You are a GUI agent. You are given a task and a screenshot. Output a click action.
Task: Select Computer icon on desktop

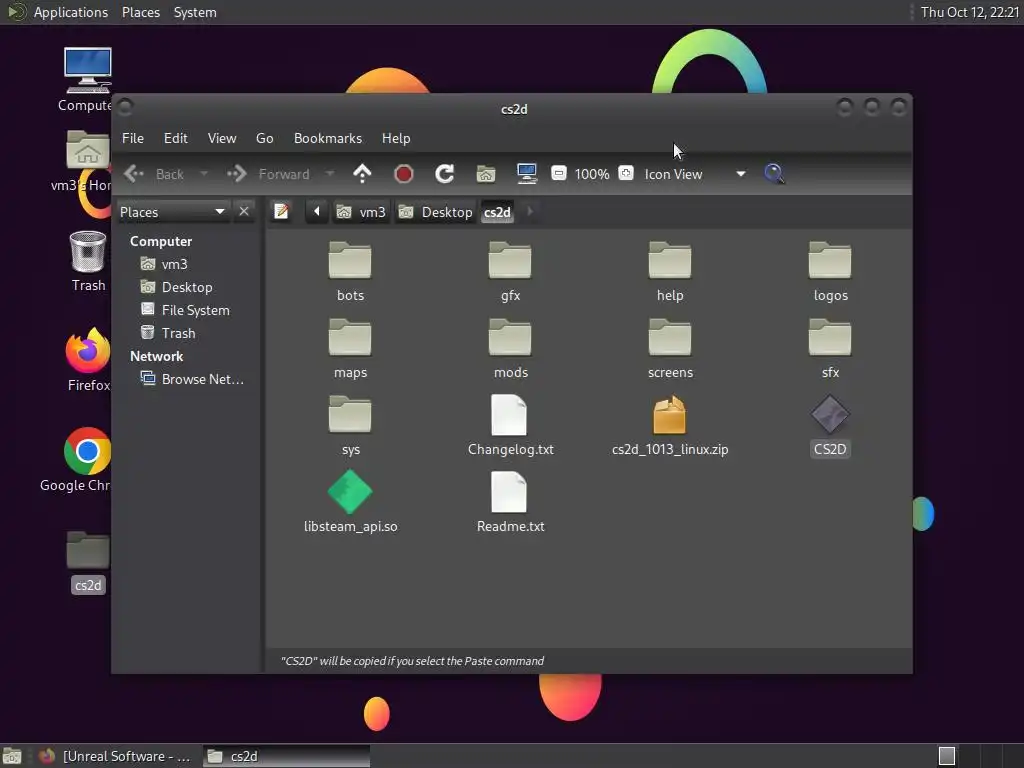pos(88,80)
